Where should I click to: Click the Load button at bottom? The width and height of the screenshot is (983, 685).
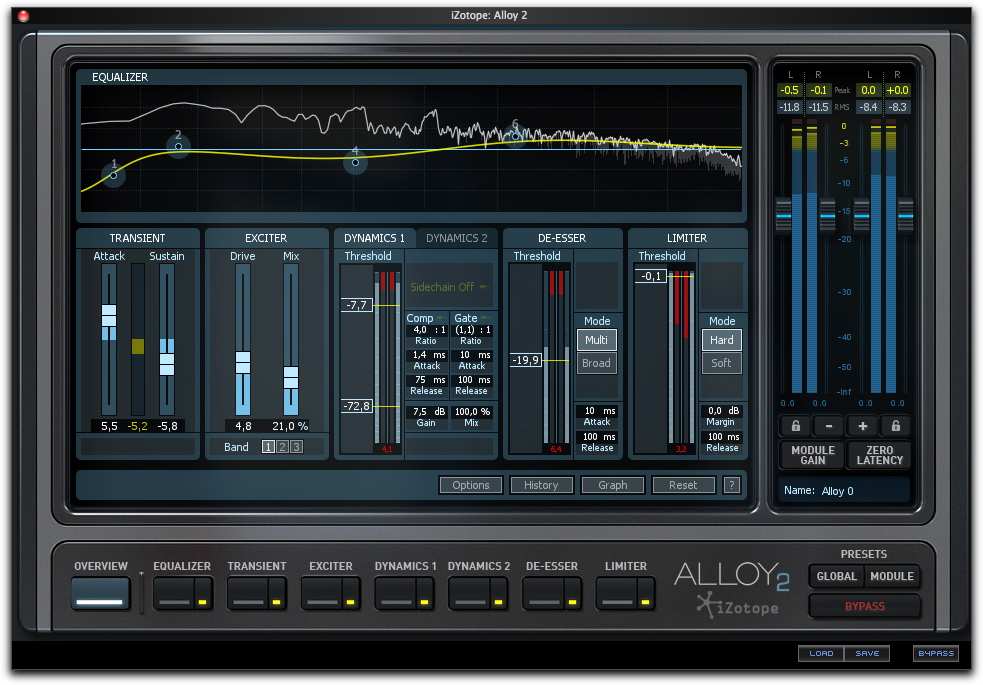tap(821, 653)
